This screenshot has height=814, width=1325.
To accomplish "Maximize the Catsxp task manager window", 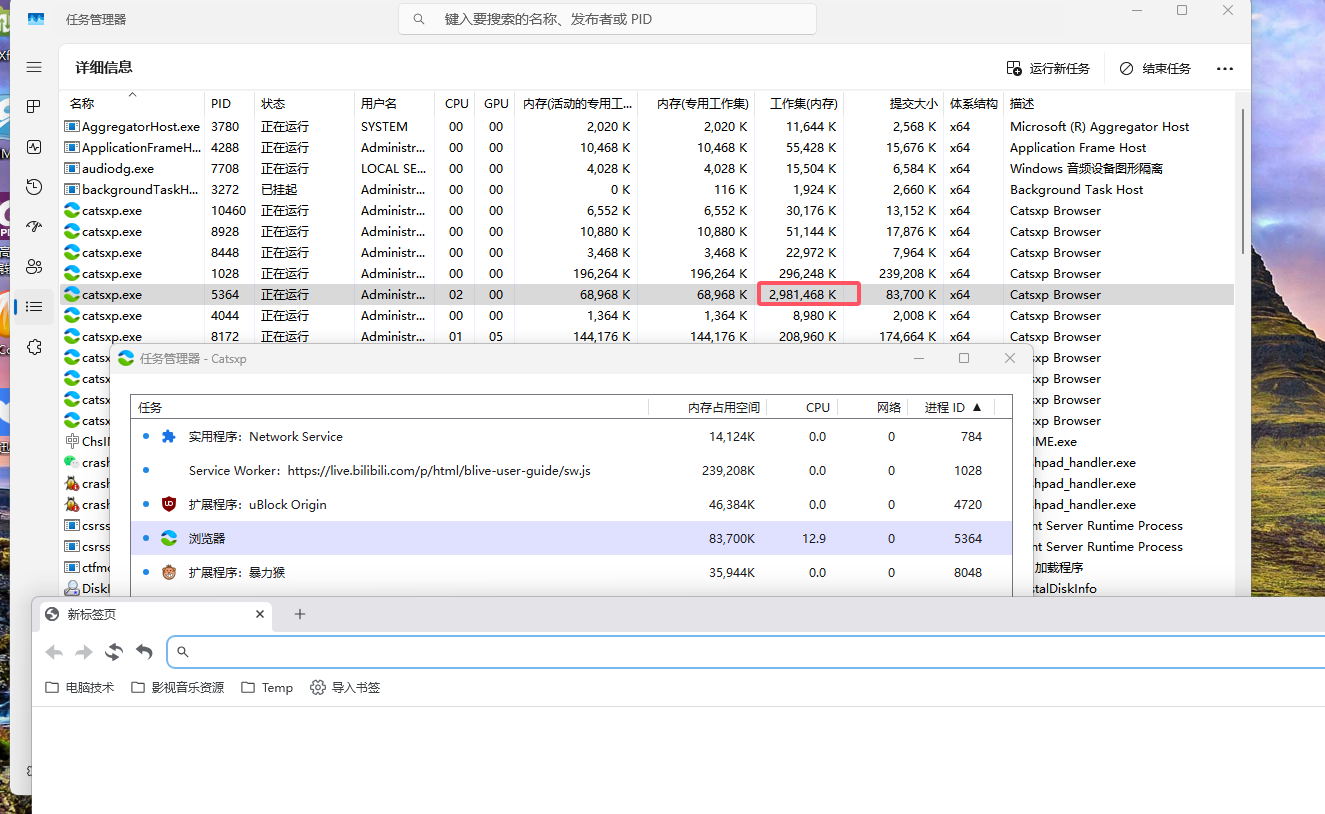I will coord(964,358).
